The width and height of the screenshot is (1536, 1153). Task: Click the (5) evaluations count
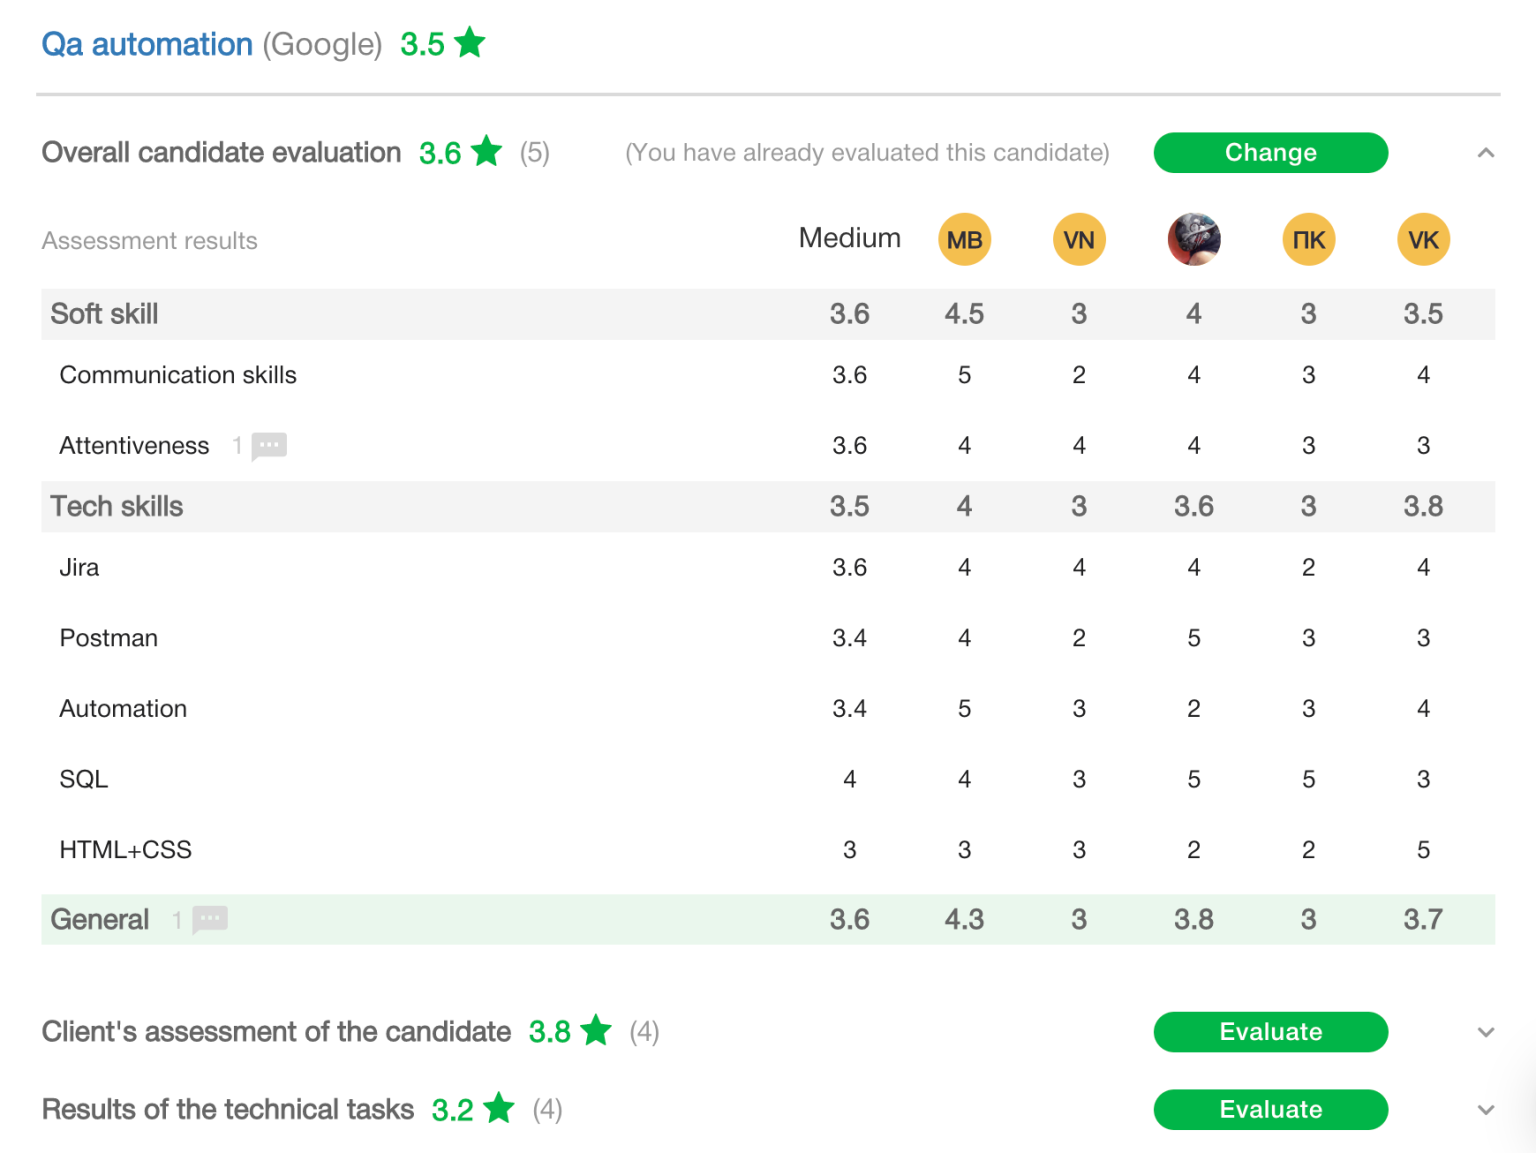pos(533,152)
